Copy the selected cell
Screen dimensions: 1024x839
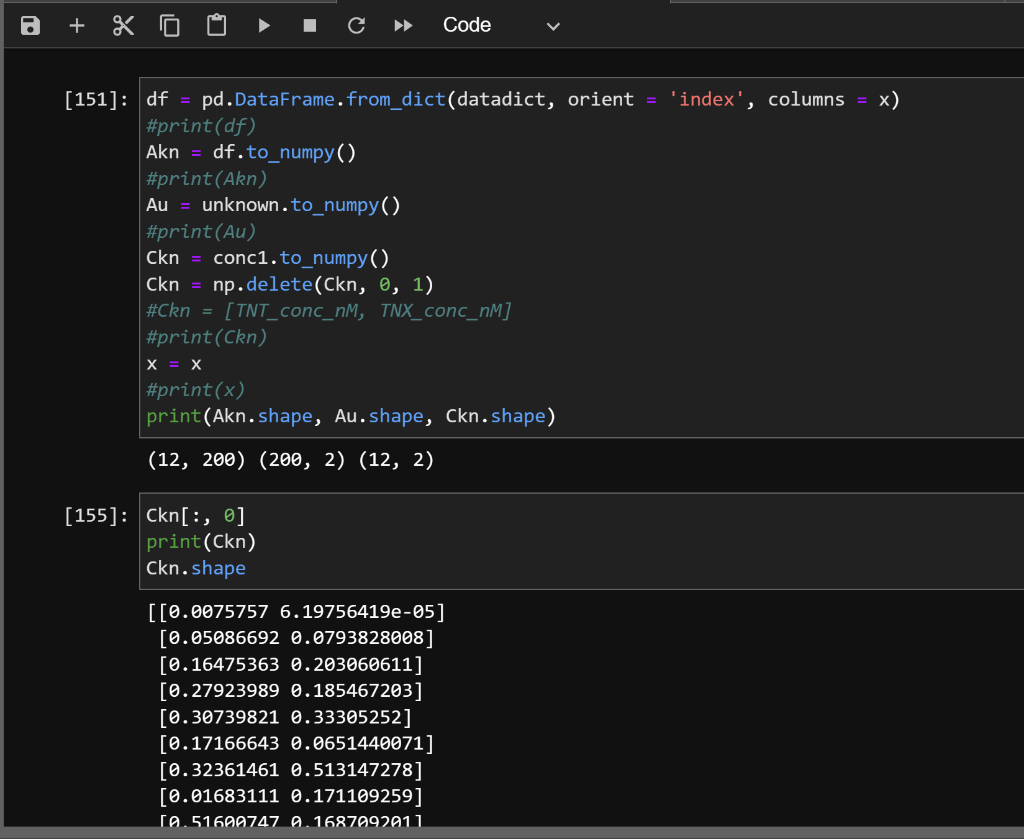(170, 25)
